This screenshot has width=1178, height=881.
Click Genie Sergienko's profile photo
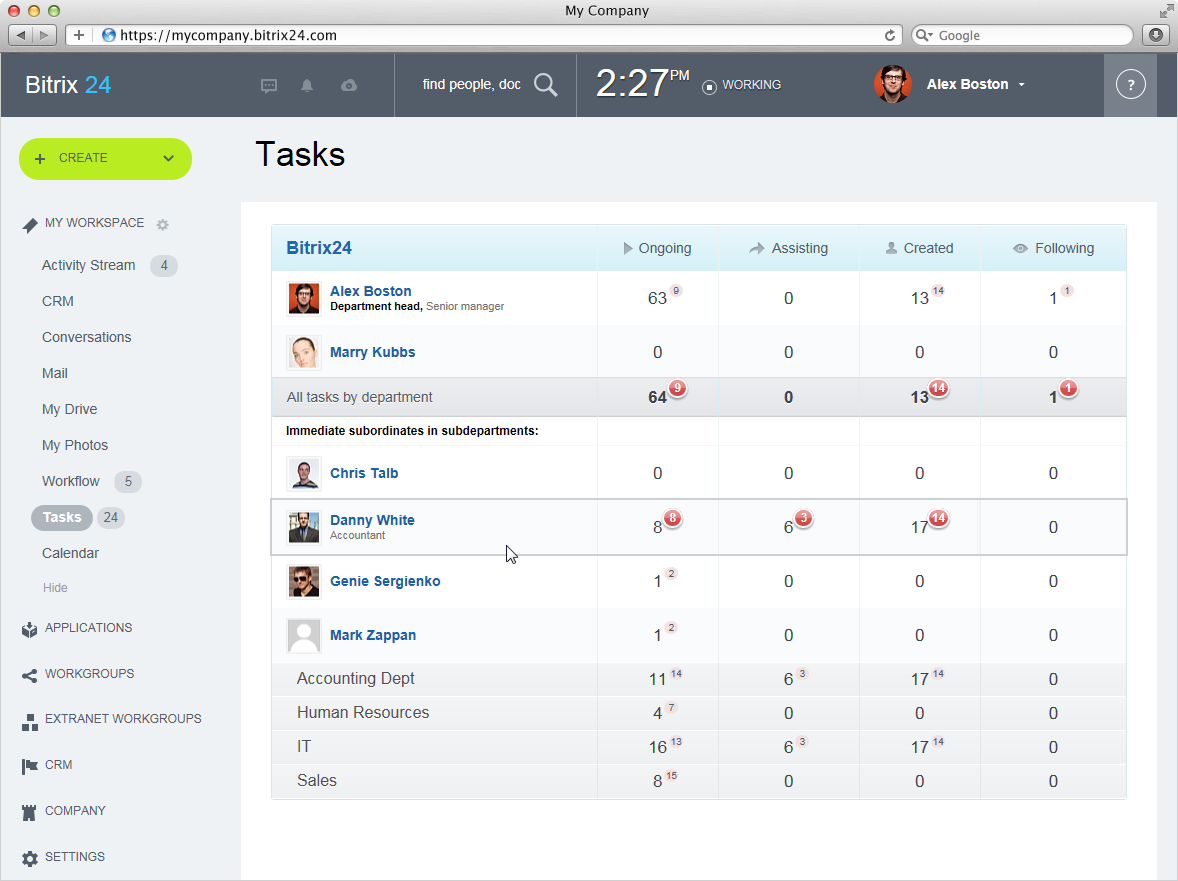[304, 581]
